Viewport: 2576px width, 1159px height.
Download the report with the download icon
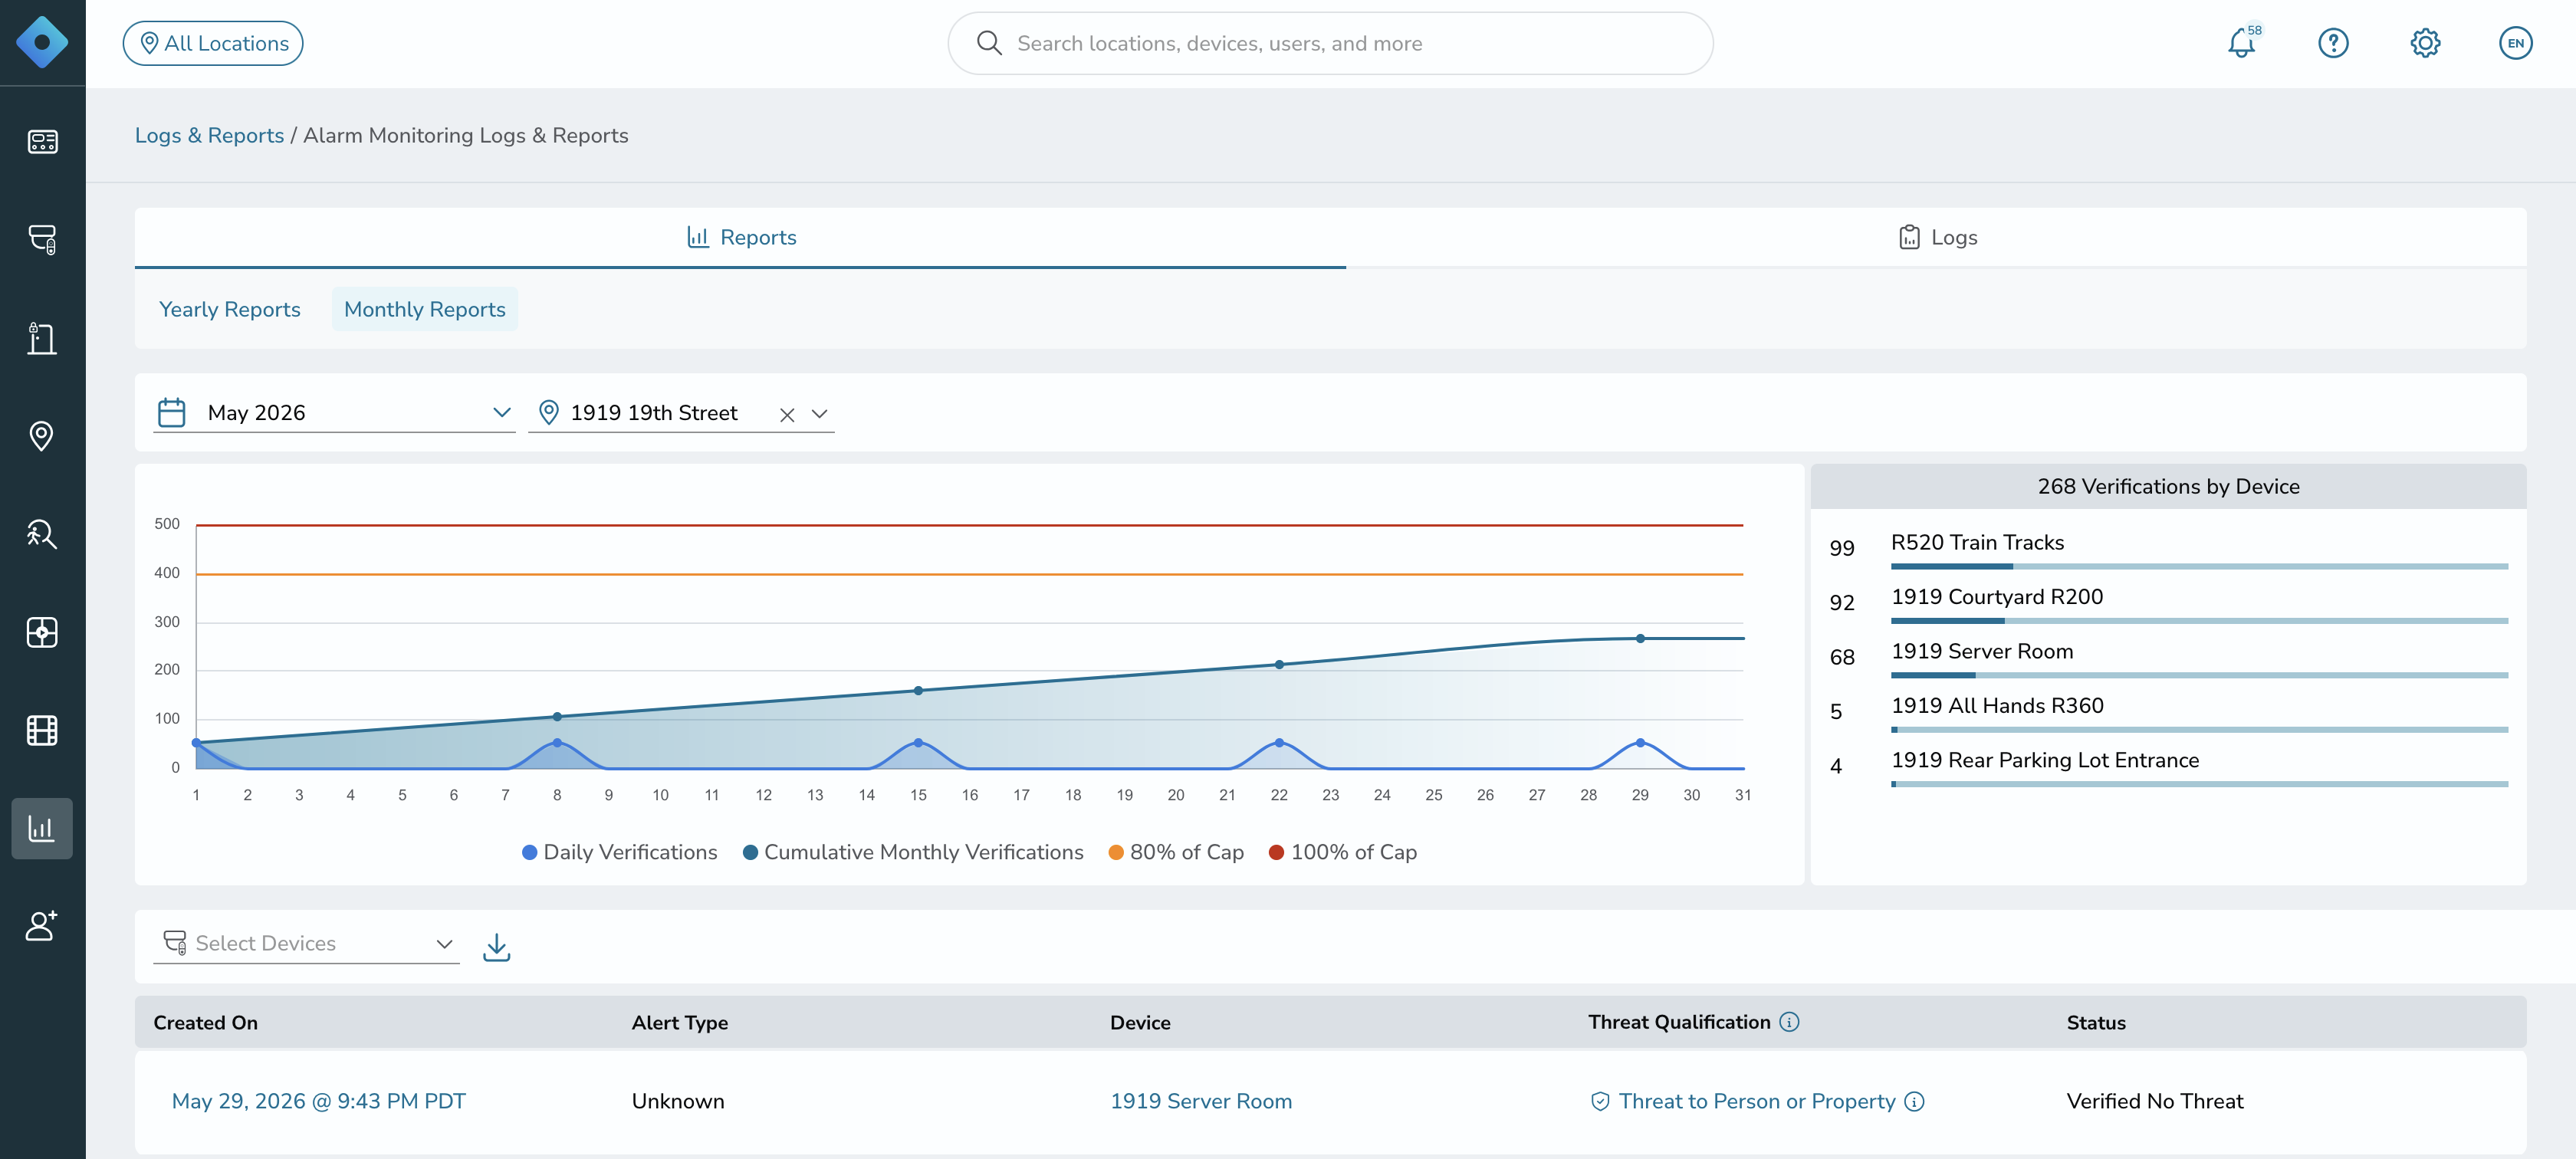pos(496,946)
